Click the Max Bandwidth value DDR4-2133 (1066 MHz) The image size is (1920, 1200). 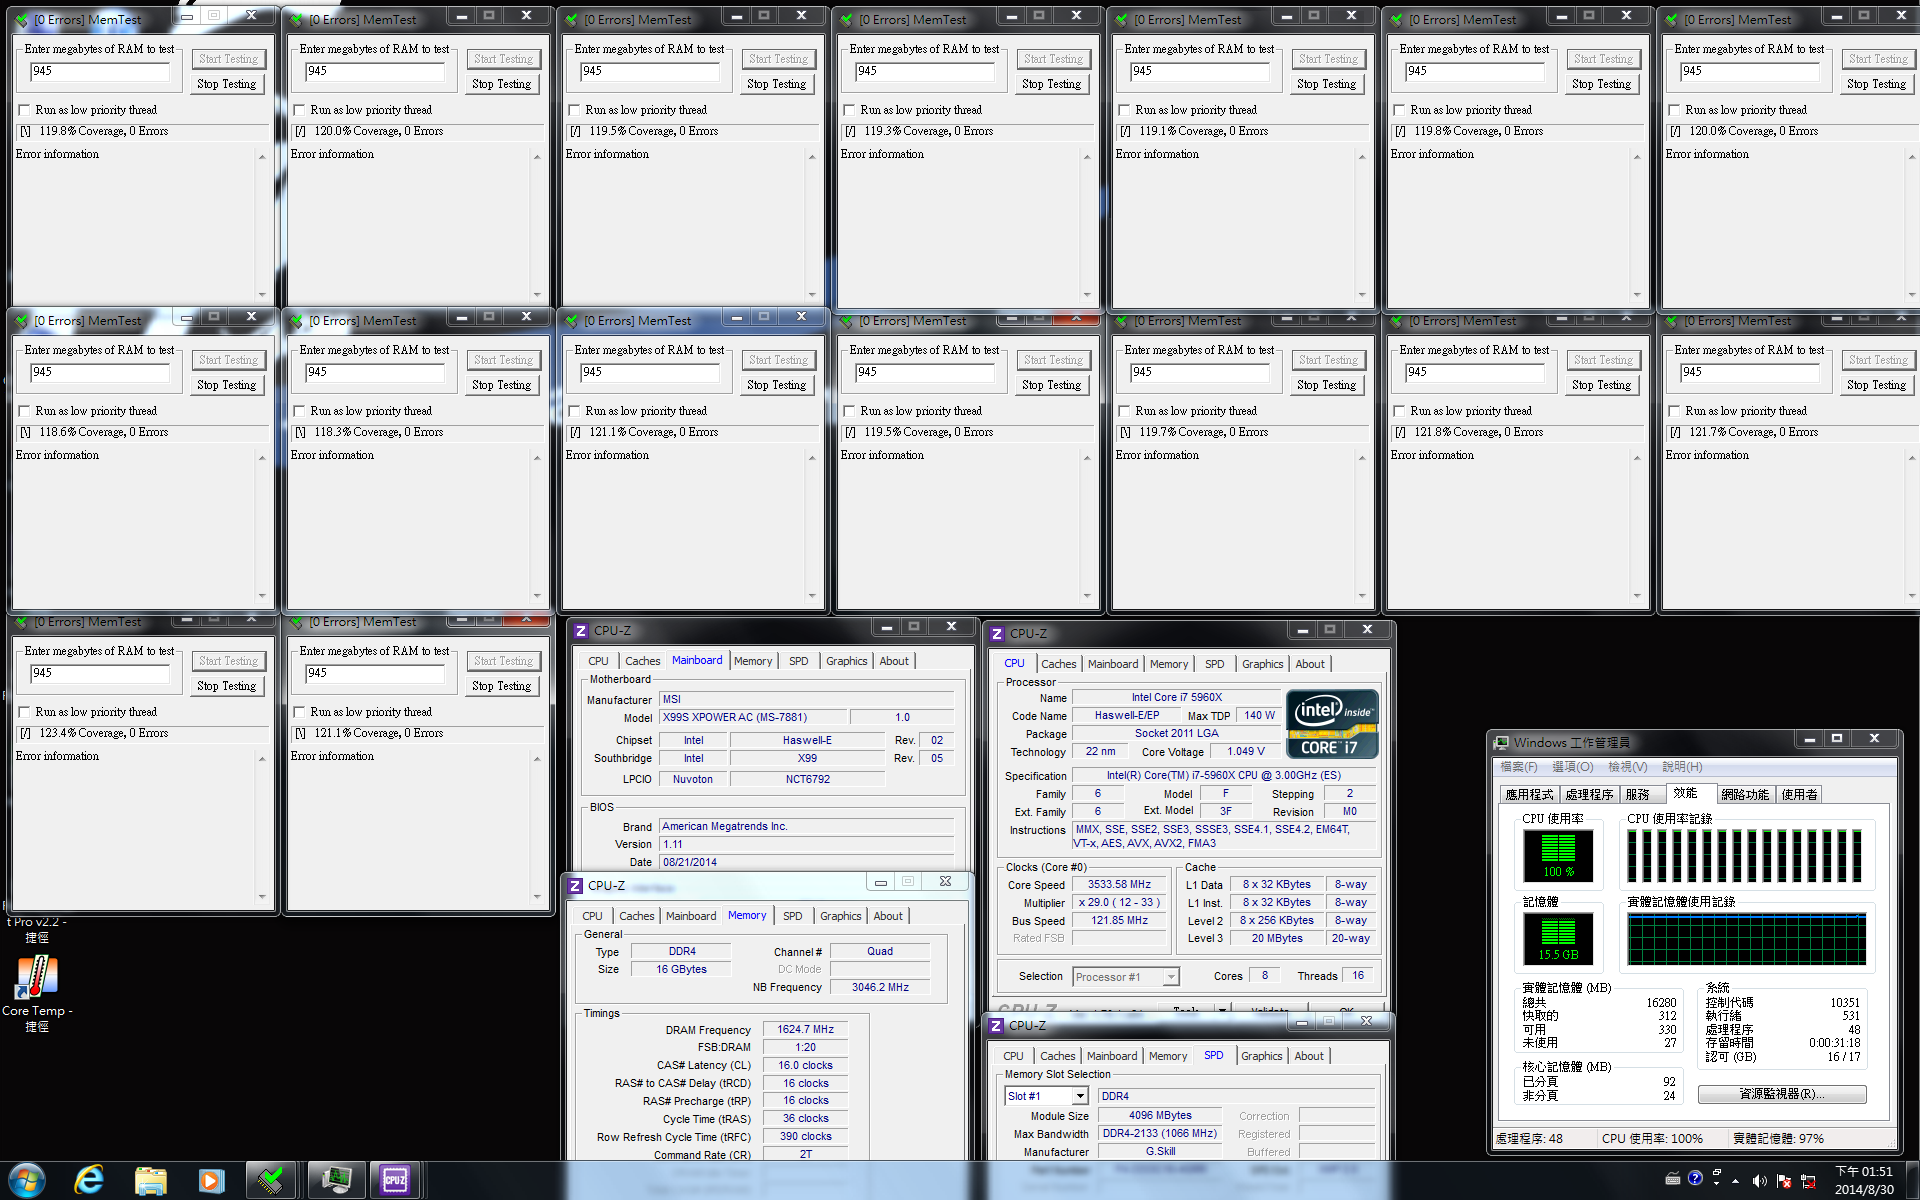(1160, 1134)
